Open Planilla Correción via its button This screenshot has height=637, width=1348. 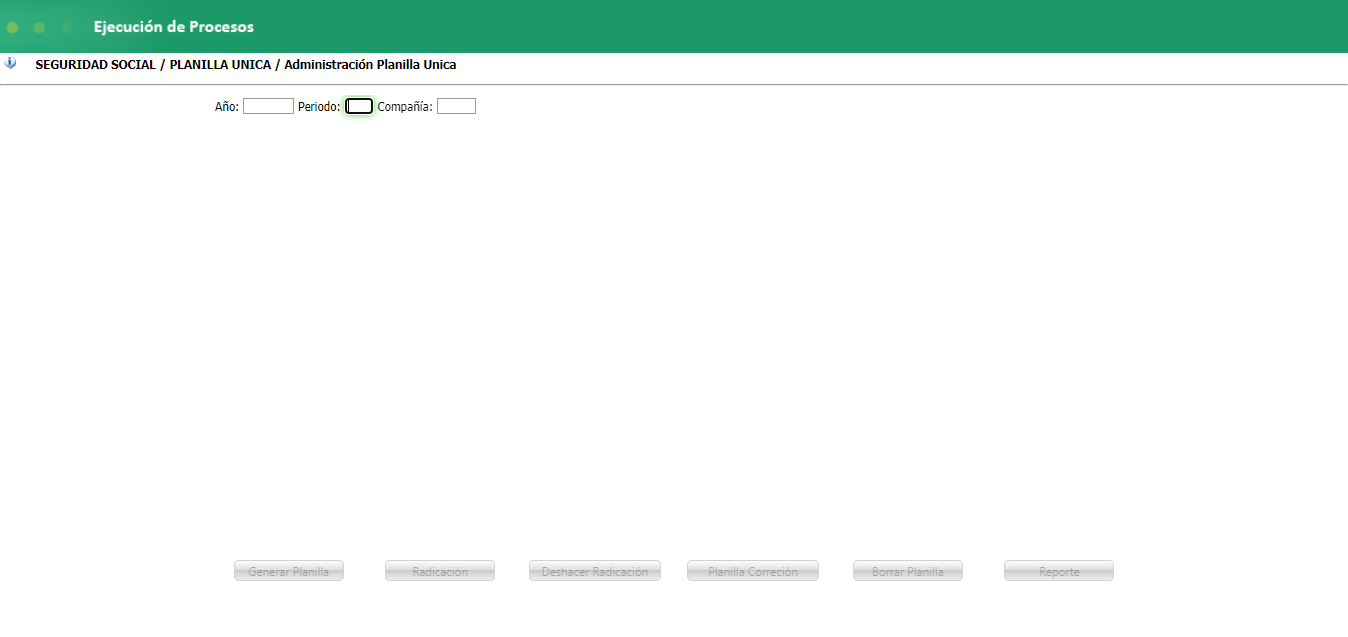pyautogui.click(x=752, y=571)
